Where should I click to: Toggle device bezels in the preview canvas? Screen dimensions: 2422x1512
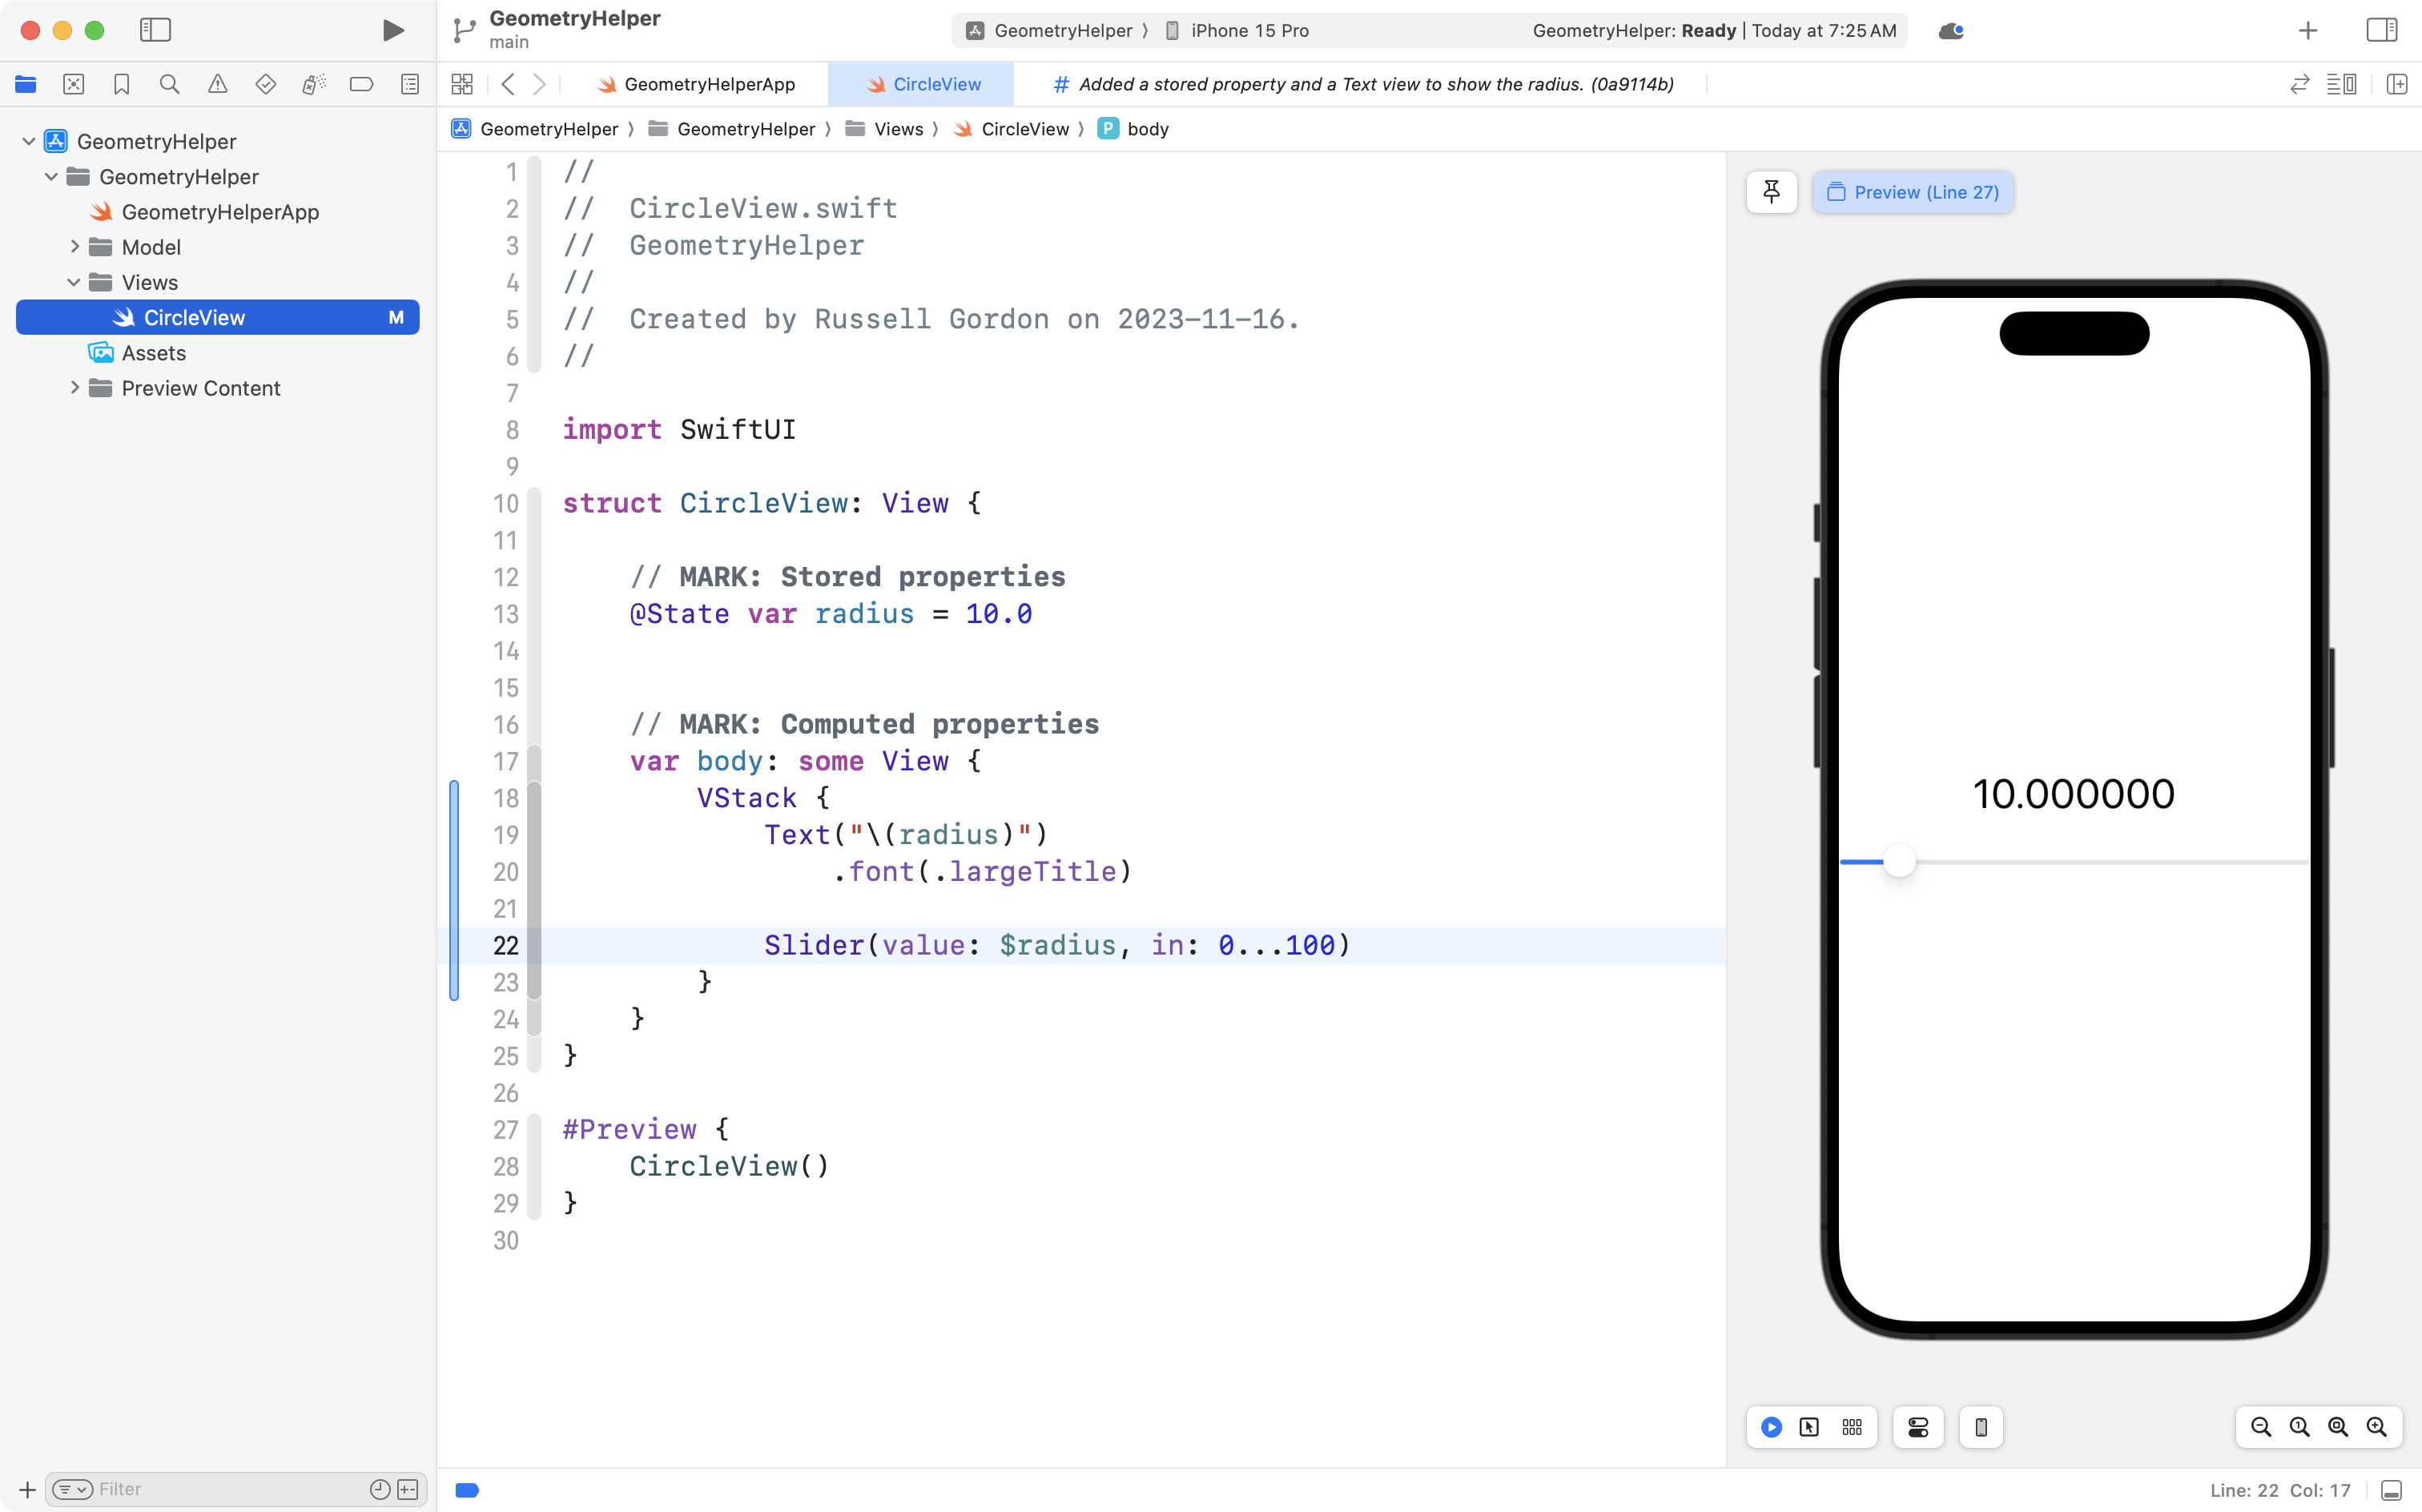[1980, 1427]
